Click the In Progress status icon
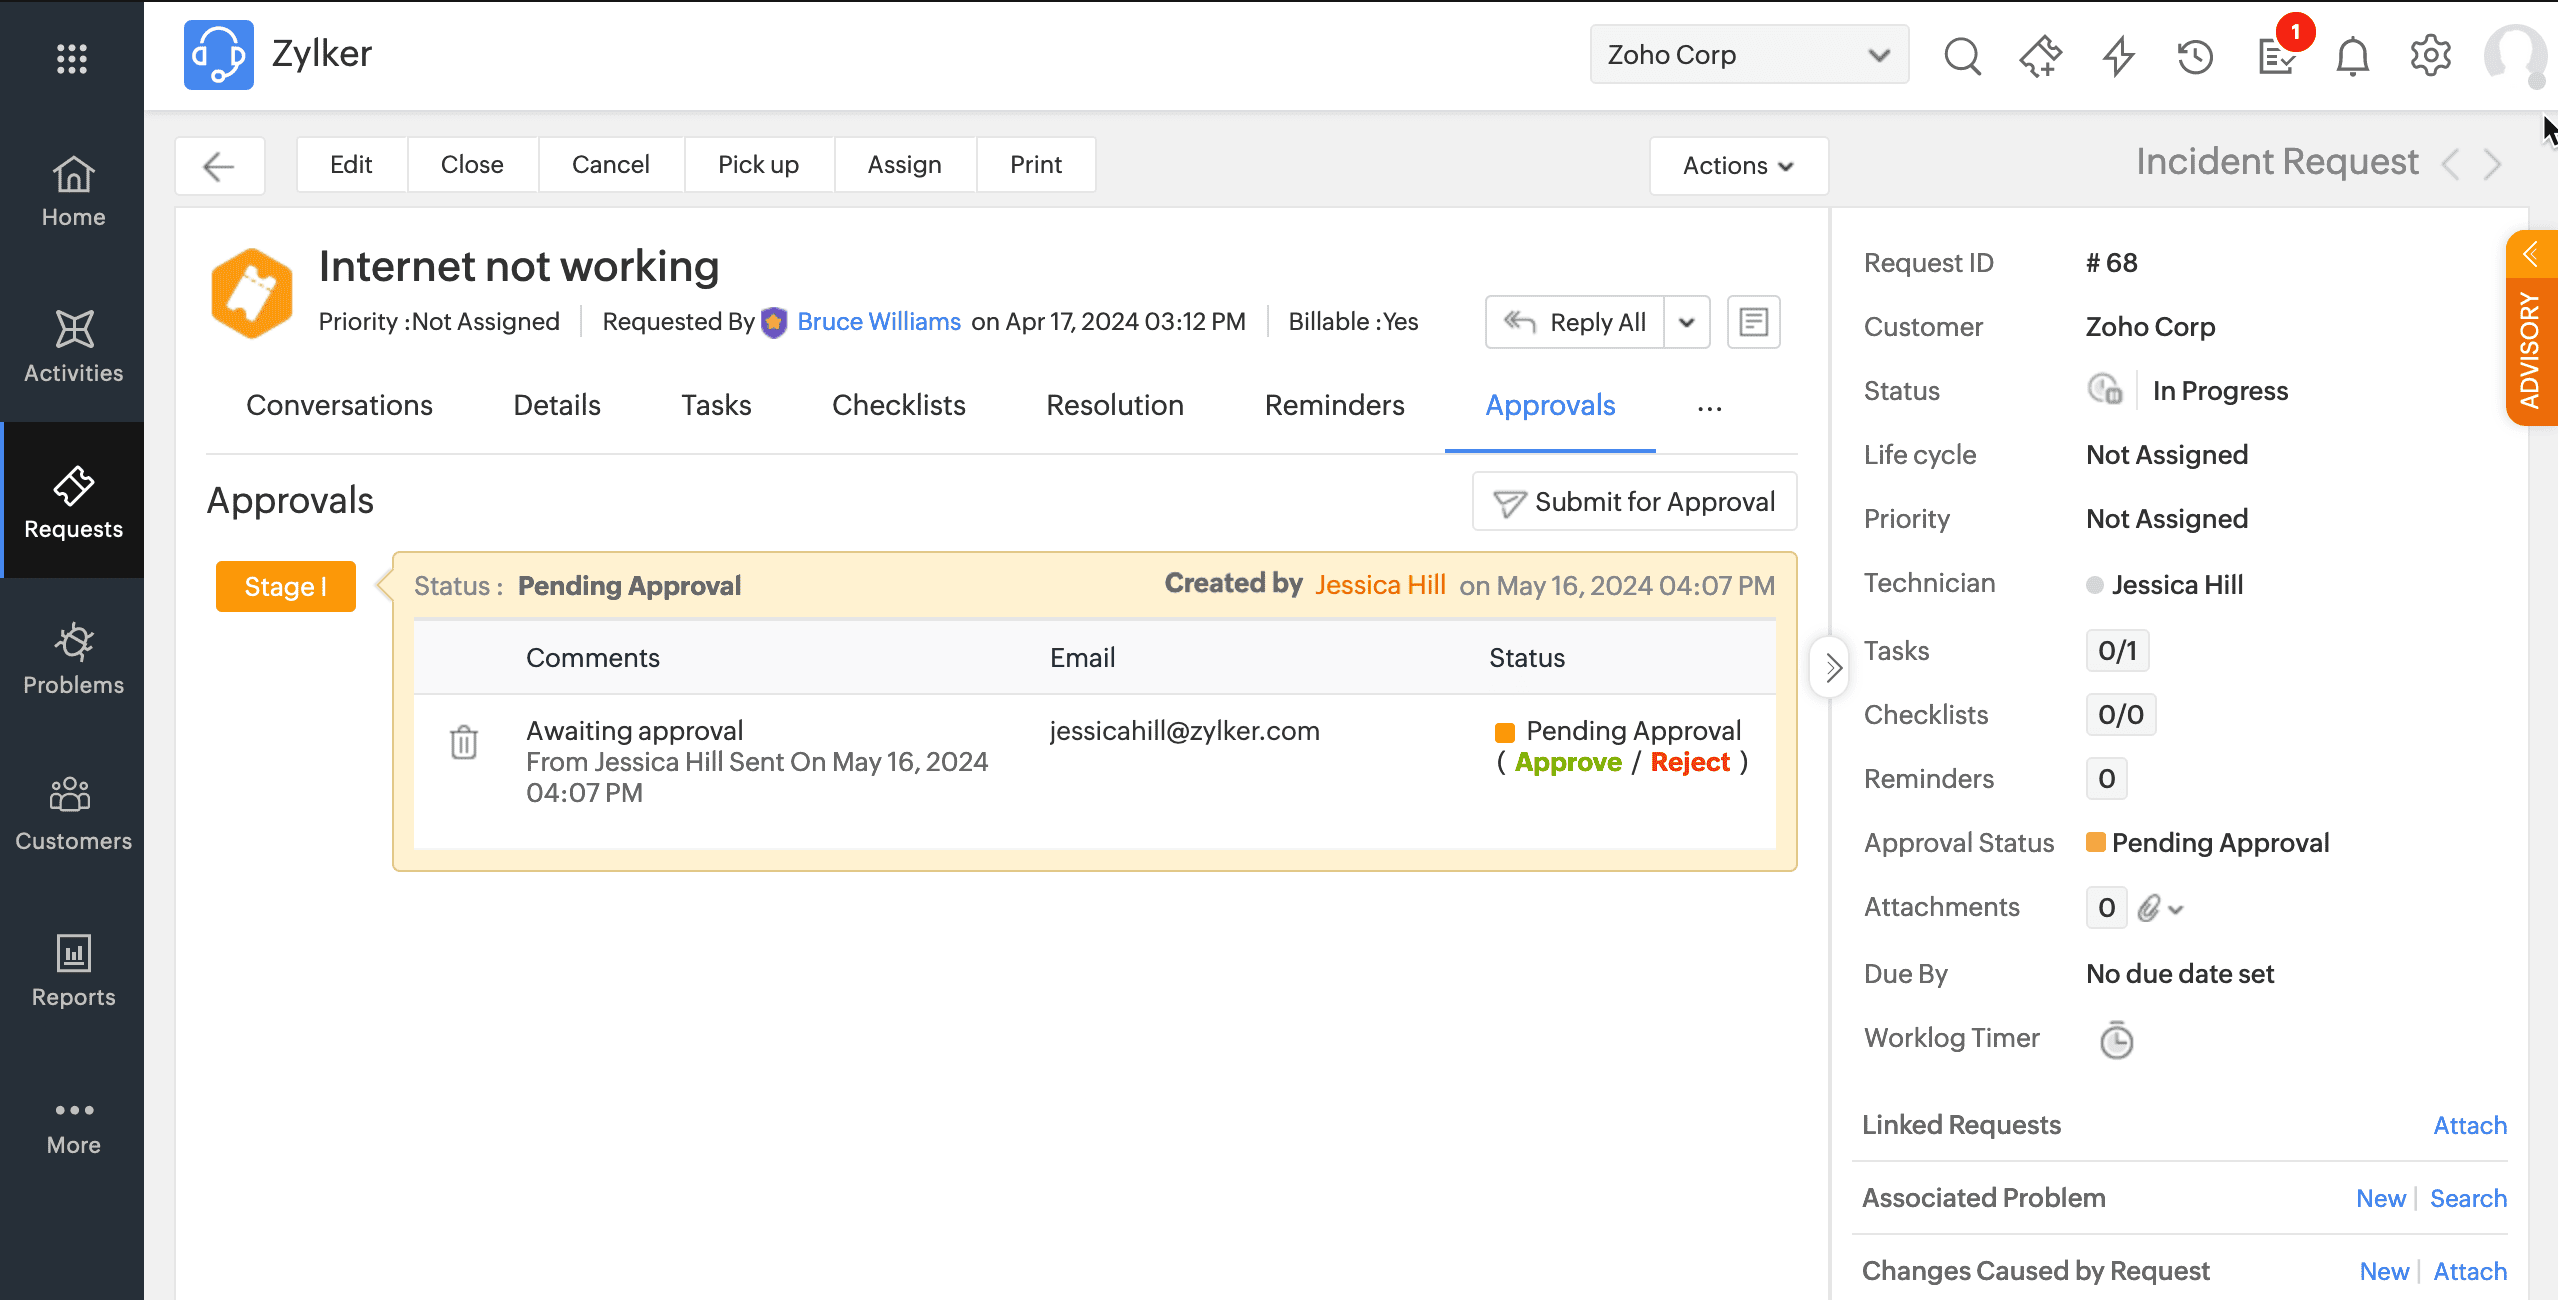 2105,390
